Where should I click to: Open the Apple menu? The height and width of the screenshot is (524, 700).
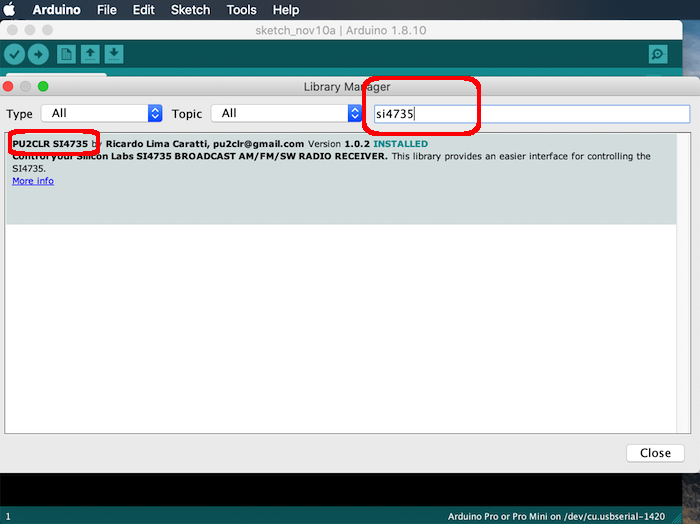(9, 9)
